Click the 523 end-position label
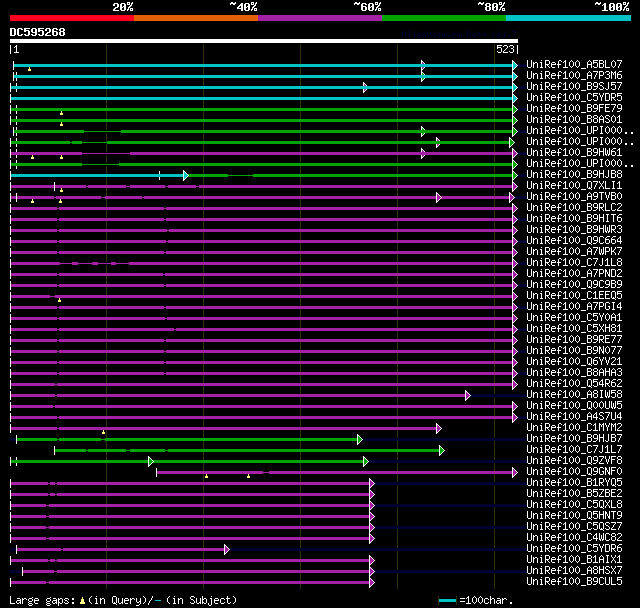Viewport: 640px width, 608px height. (505, 49)
